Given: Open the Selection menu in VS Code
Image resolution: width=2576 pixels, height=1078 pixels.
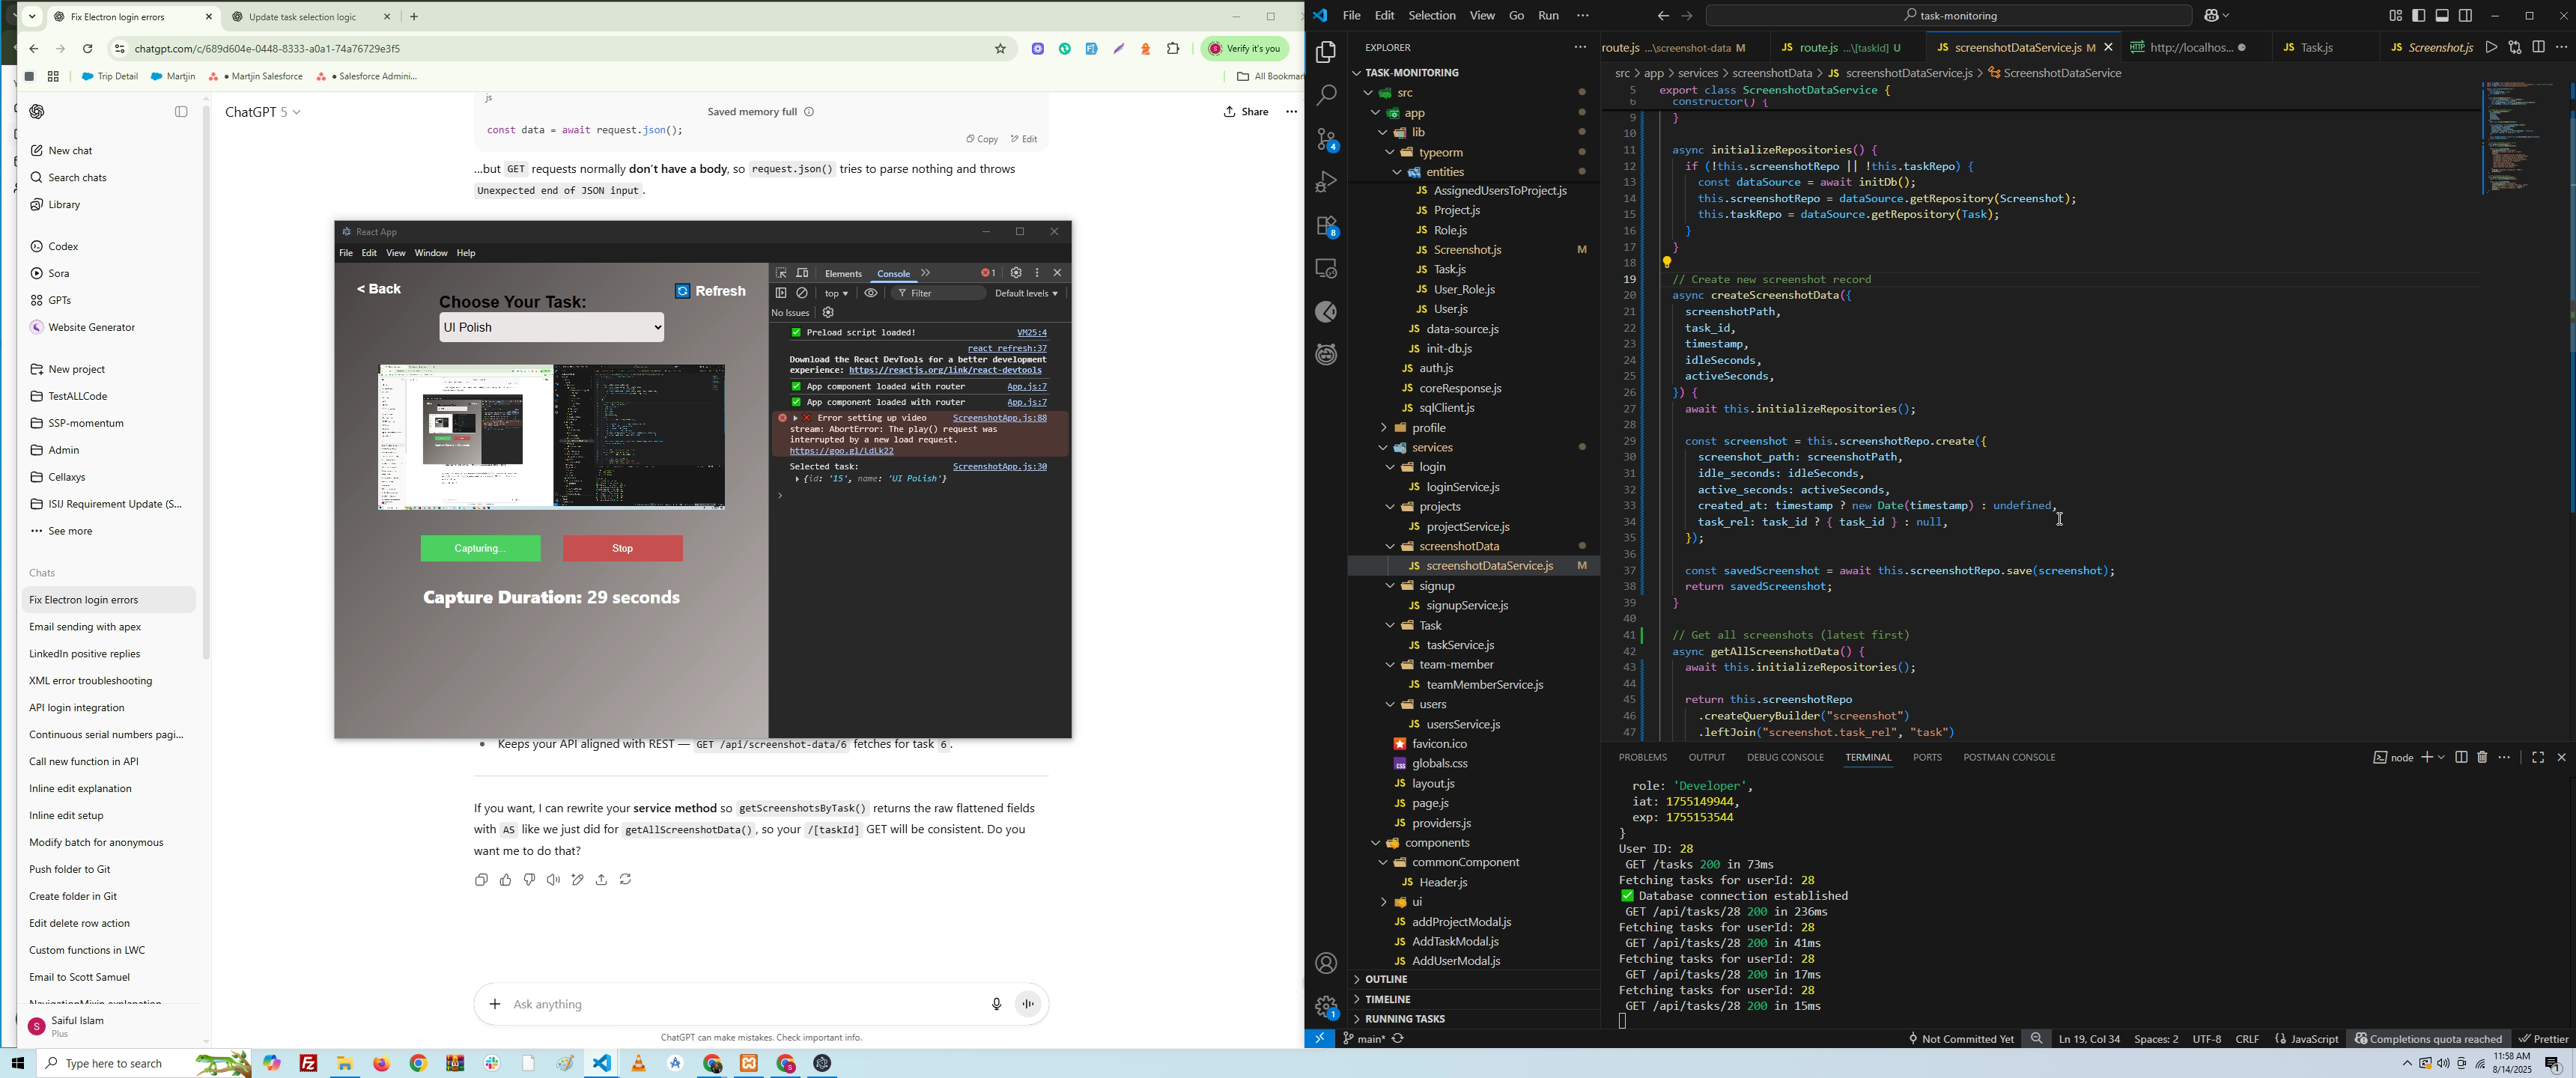Looking at the screenshot, I should tap(1431, 16).
